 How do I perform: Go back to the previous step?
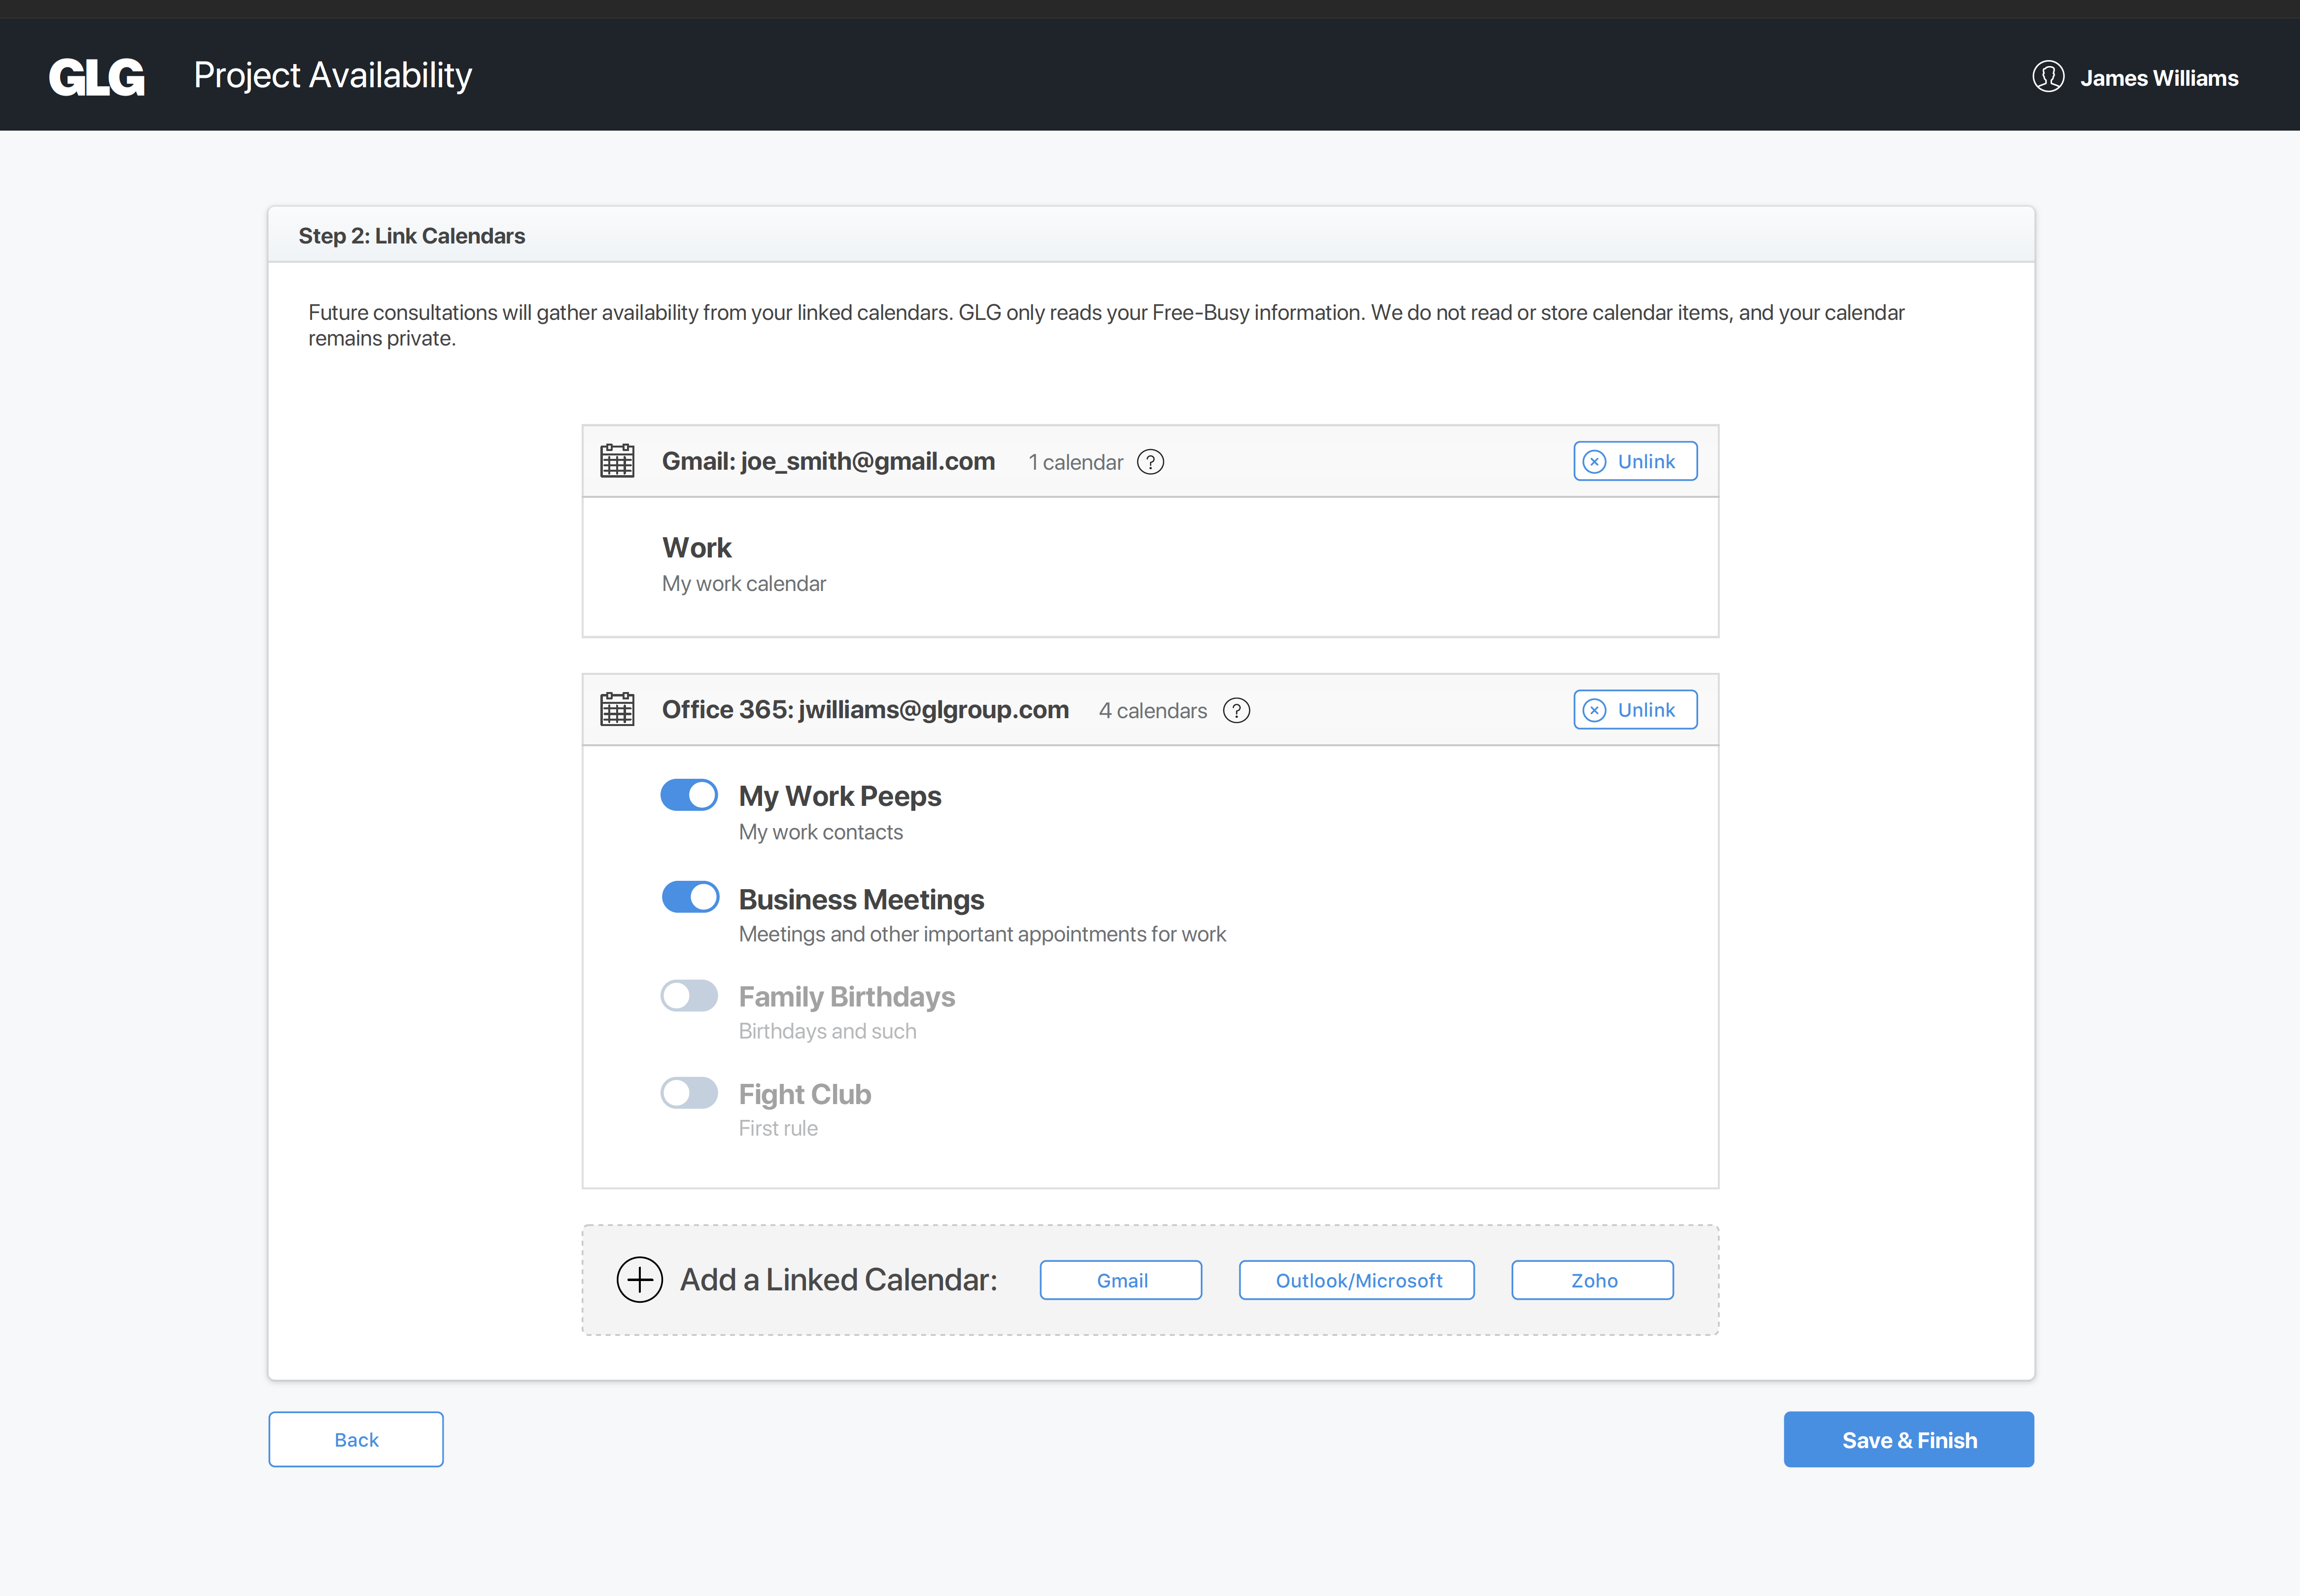pos(356,1440)
